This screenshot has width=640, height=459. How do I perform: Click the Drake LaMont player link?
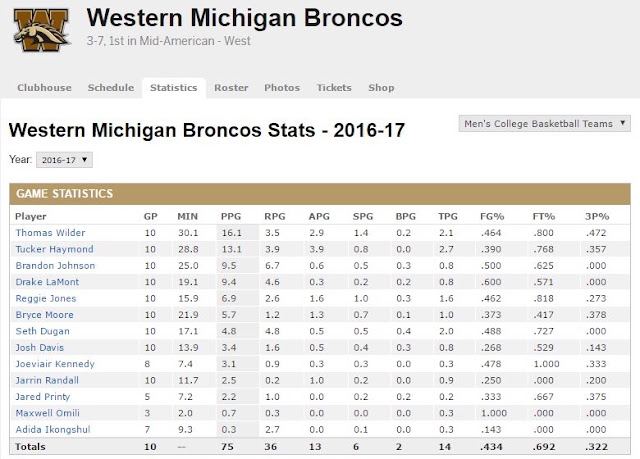pyautogui.click(x=47, y=282)
